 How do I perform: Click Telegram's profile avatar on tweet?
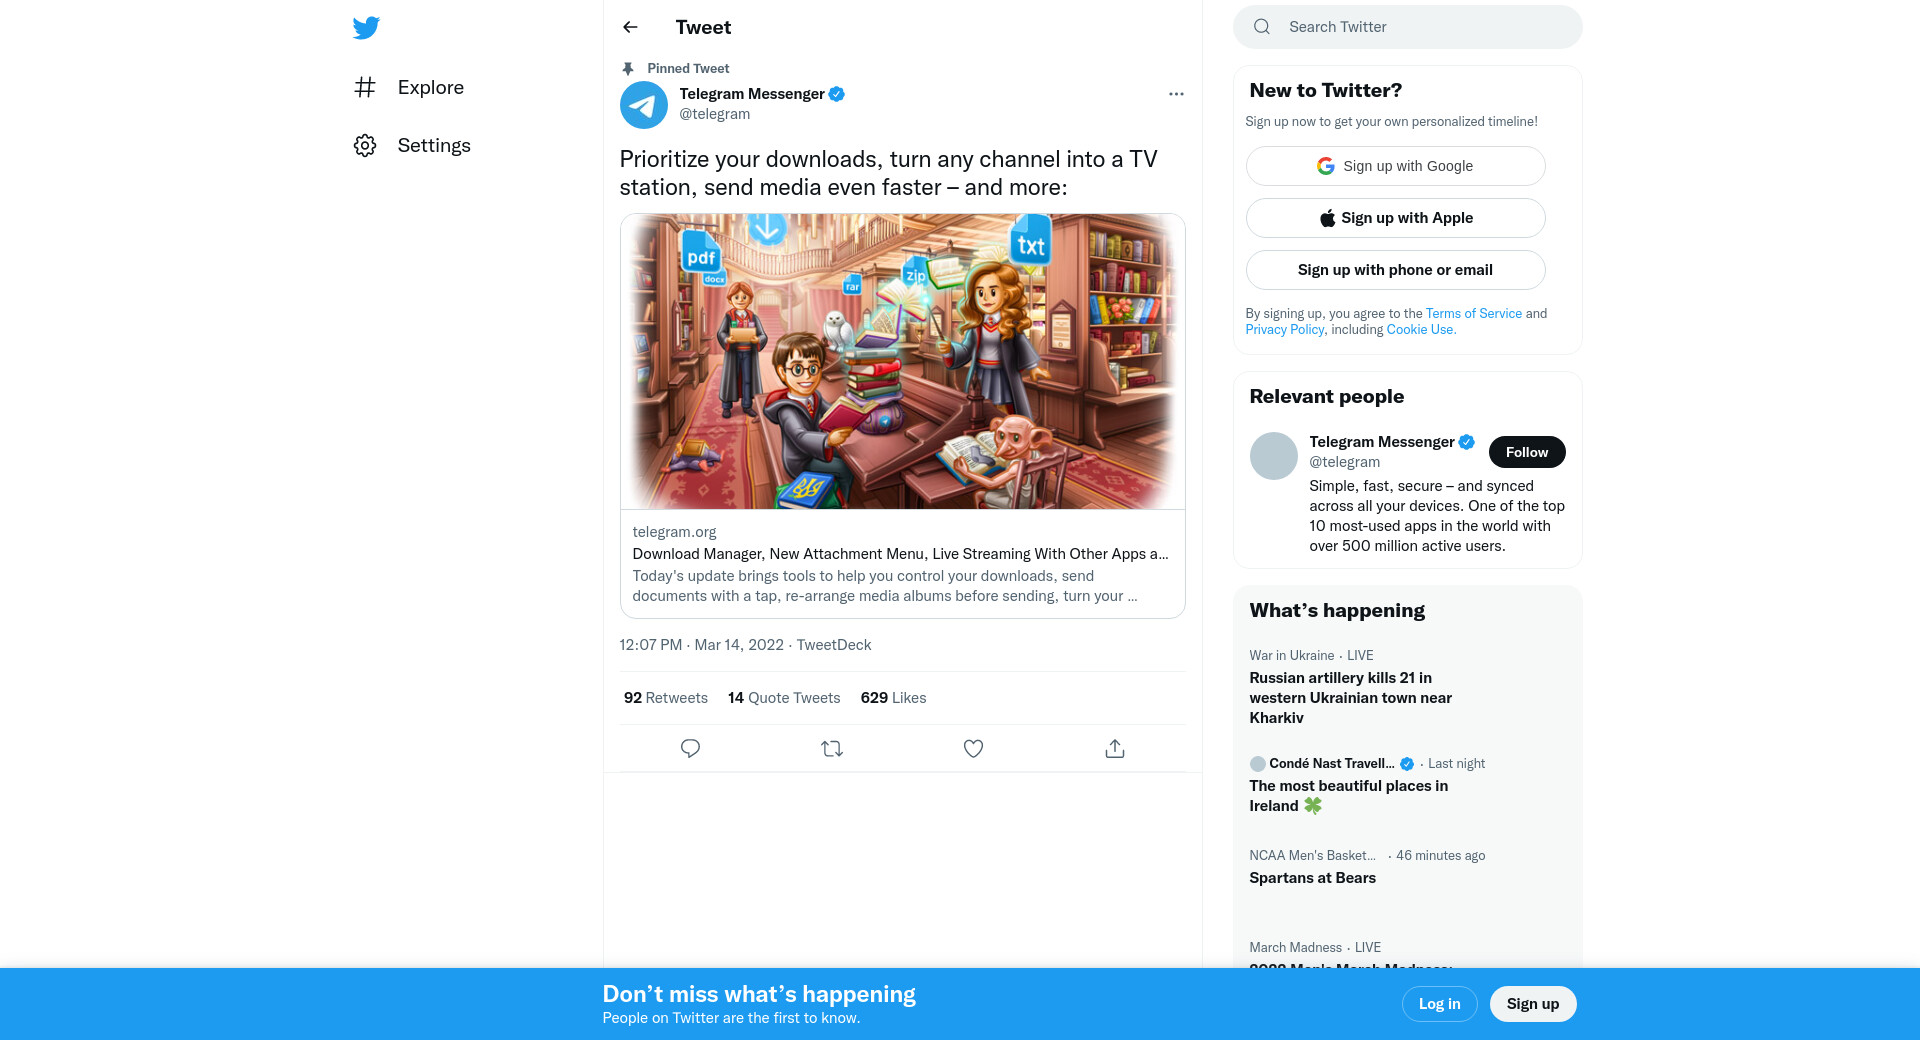coord(644,105)
